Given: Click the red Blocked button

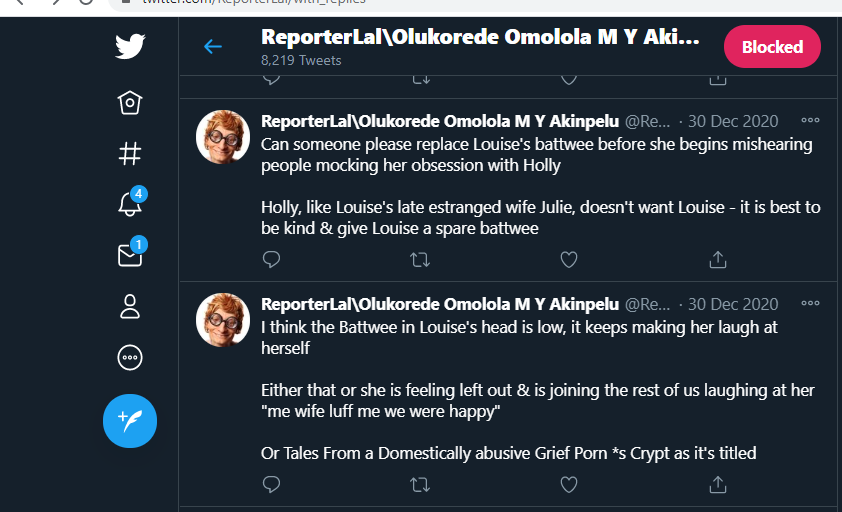Looking at the screenshot, I should click(772, 47).
